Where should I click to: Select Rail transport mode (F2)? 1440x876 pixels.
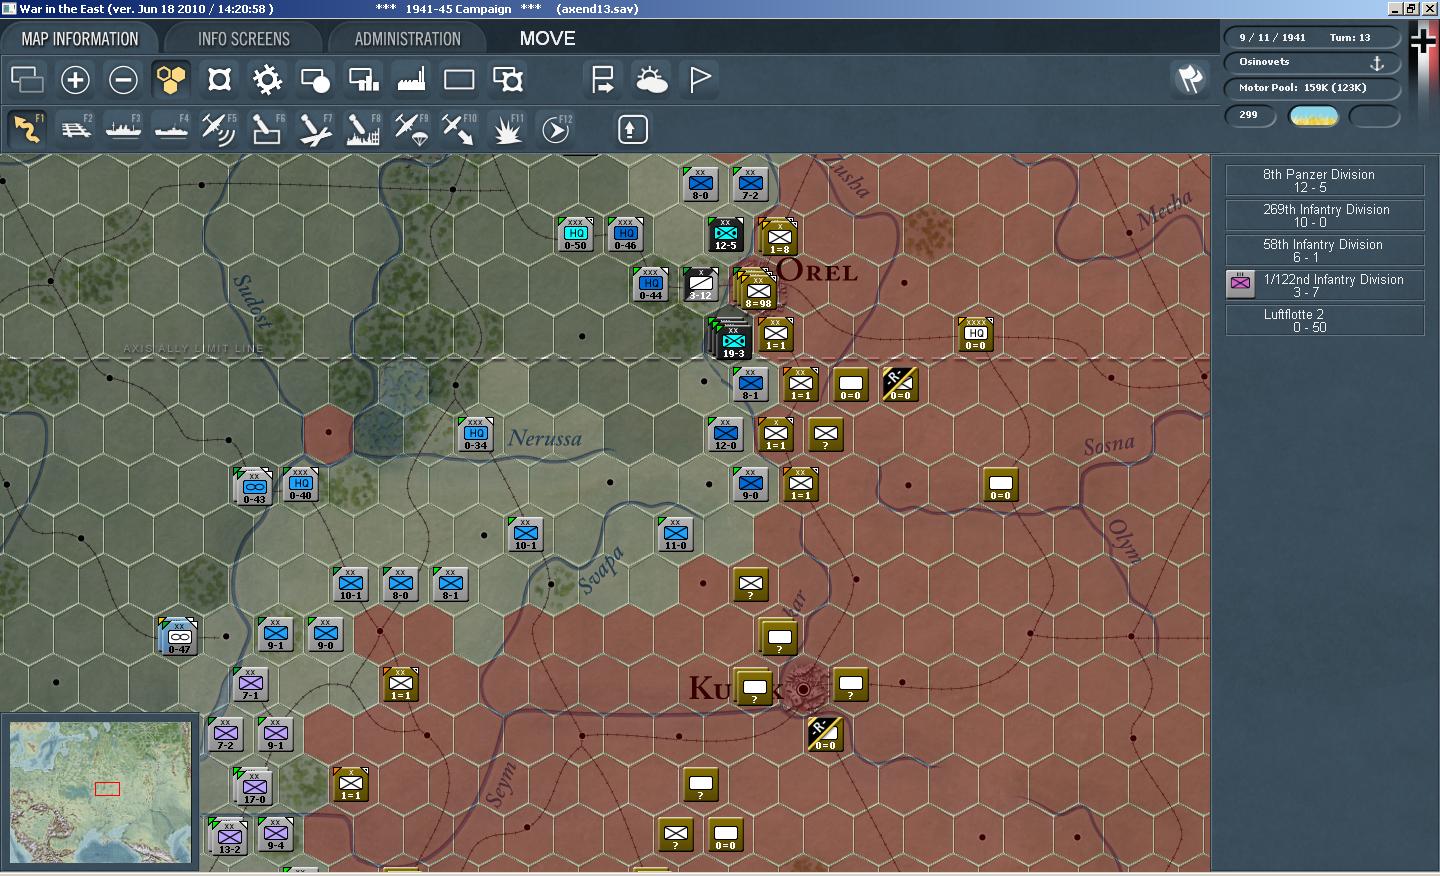(75, 129)
